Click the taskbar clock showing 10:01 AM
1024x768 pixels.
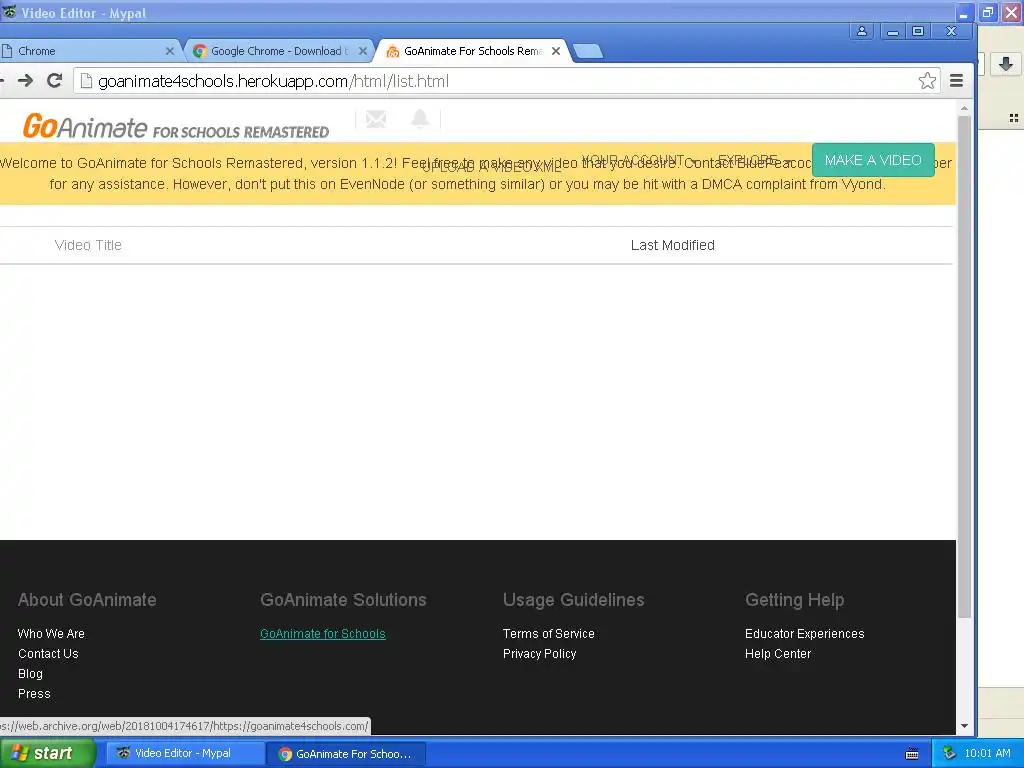pyautogui.click(x=987, y=753)
